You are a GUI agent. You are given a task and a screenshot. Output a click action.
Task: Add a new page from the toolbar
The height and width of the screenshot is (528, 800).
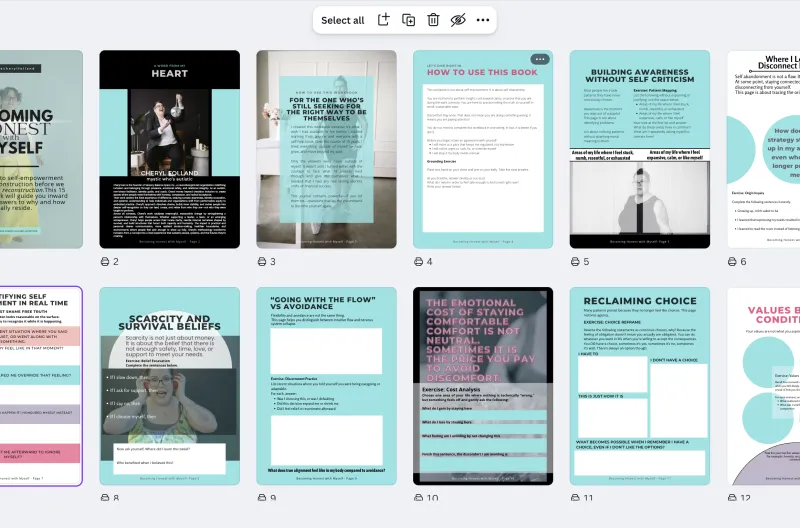tap(383, 20)
